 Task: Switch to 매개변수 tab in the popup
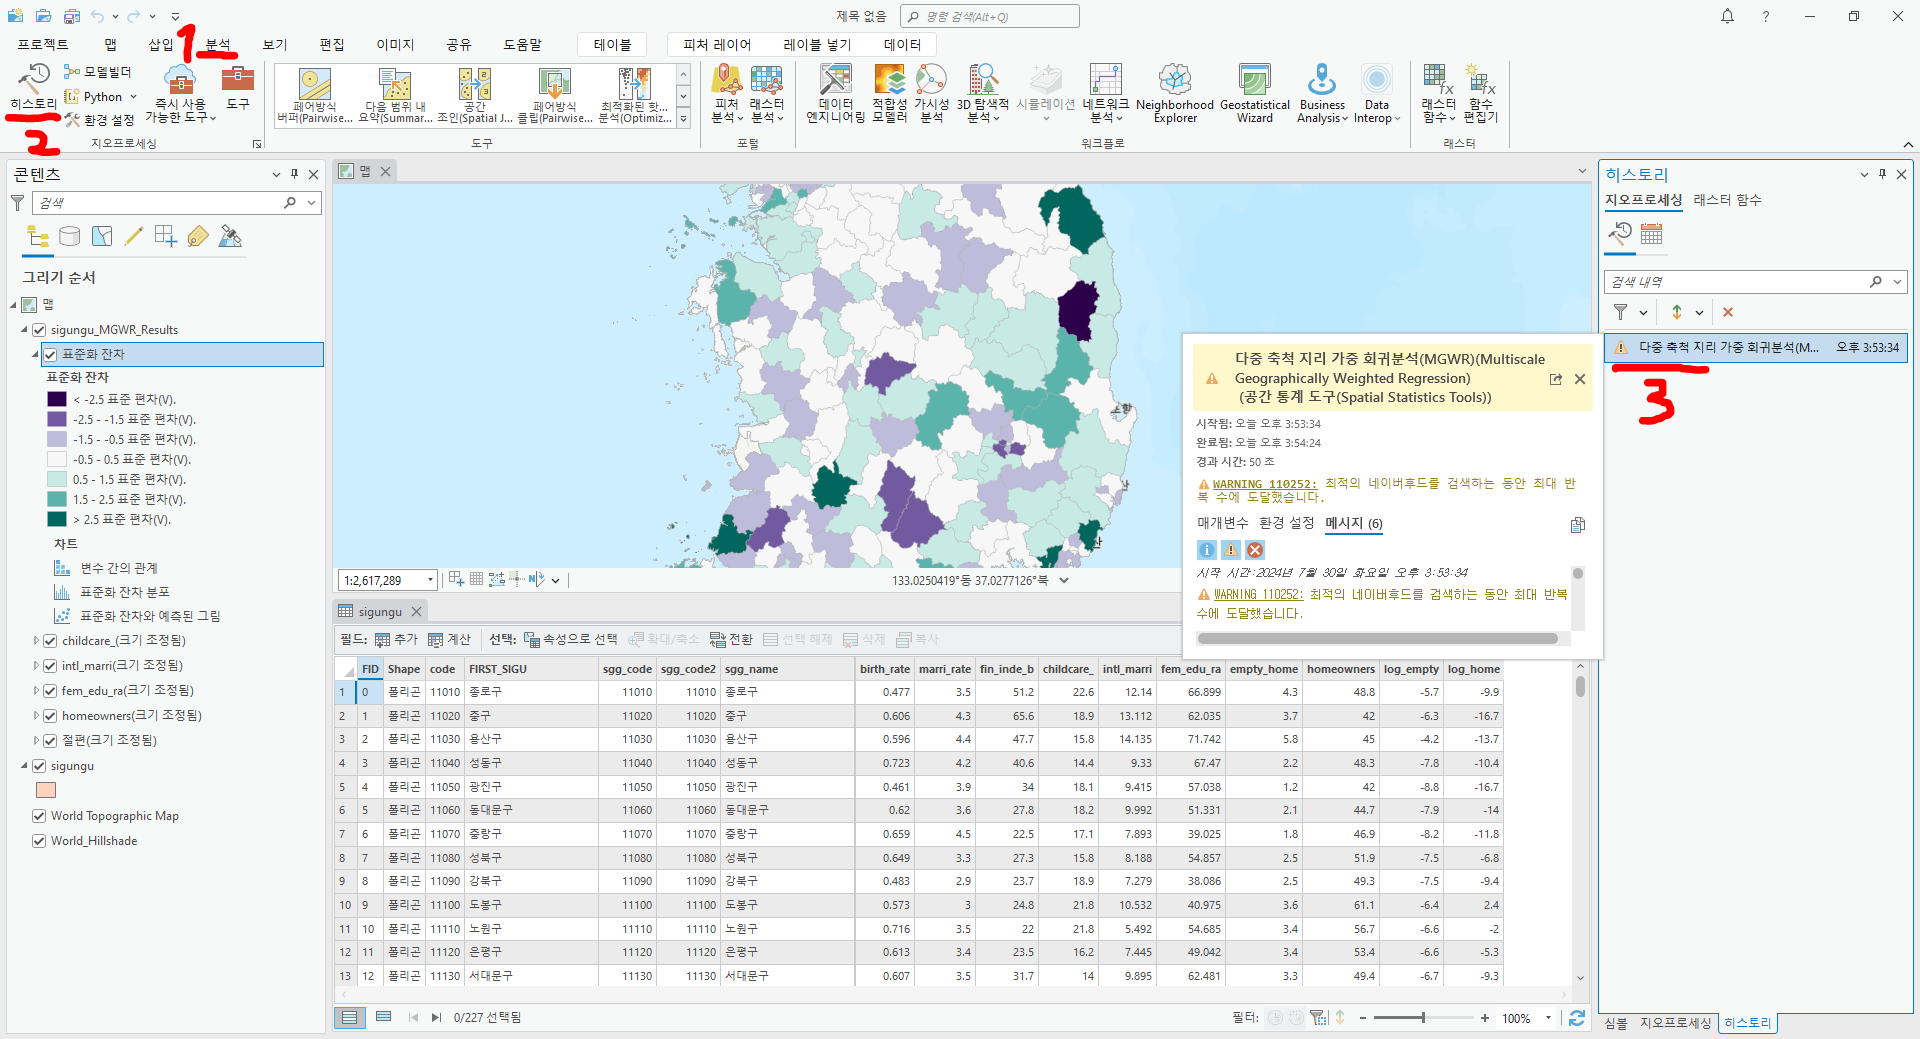1222,523
